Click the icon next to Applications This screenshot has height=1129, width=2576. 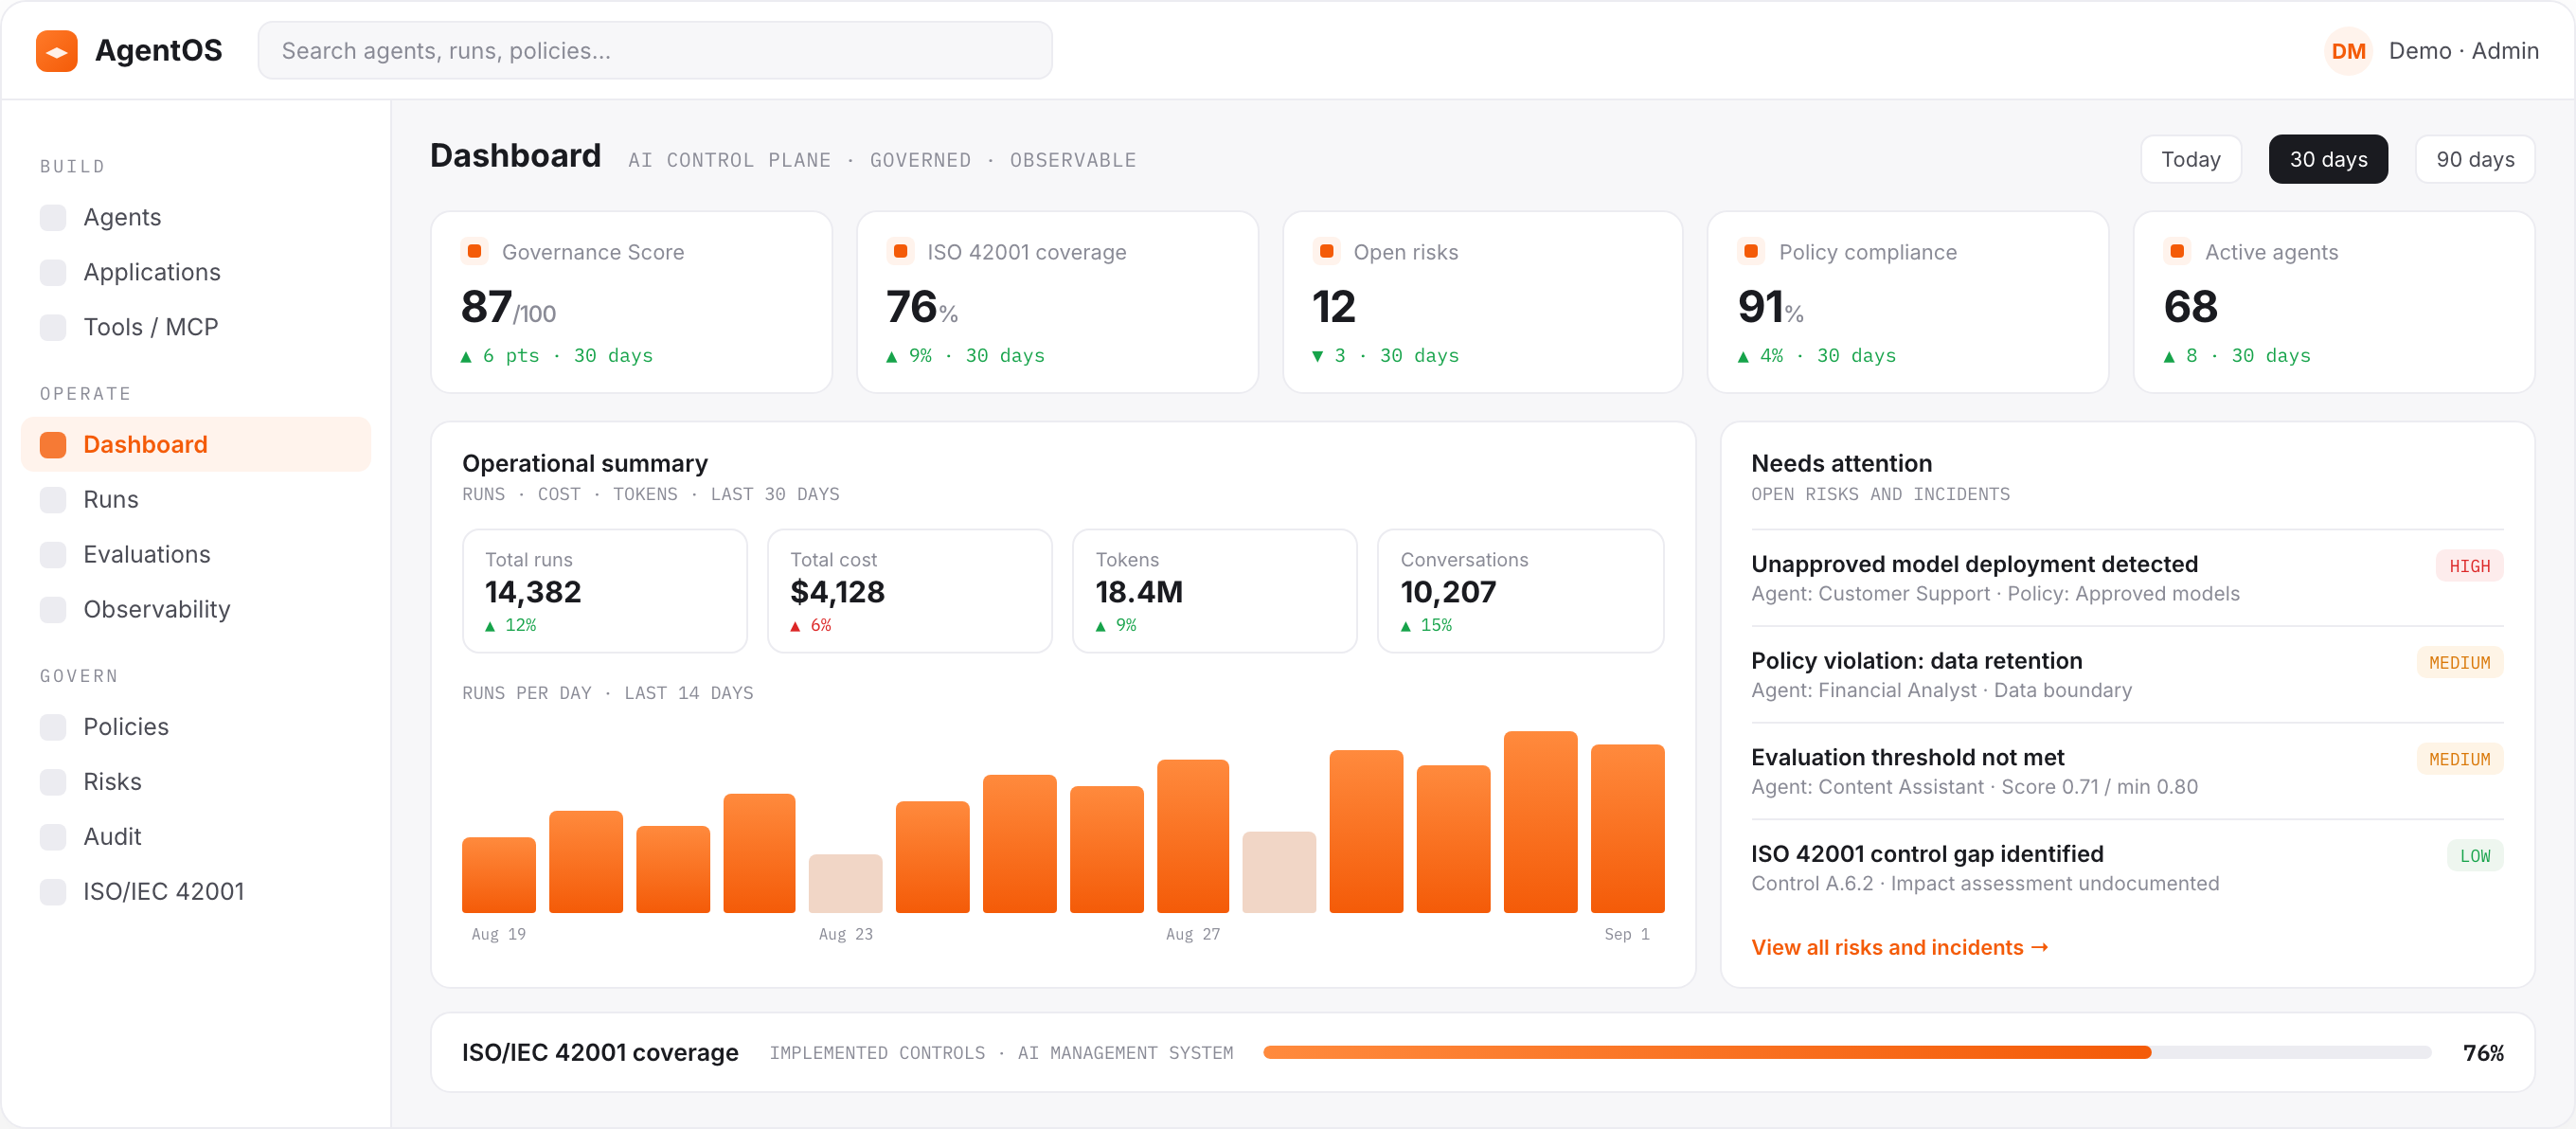tap(53, 272)
